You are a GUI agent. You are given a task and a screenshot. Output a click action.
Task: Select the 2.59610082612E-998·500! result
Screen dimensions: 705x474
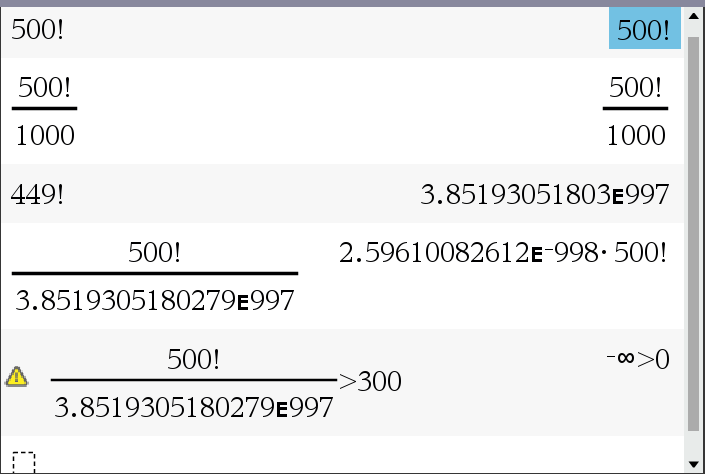click(x=503, y=252)
